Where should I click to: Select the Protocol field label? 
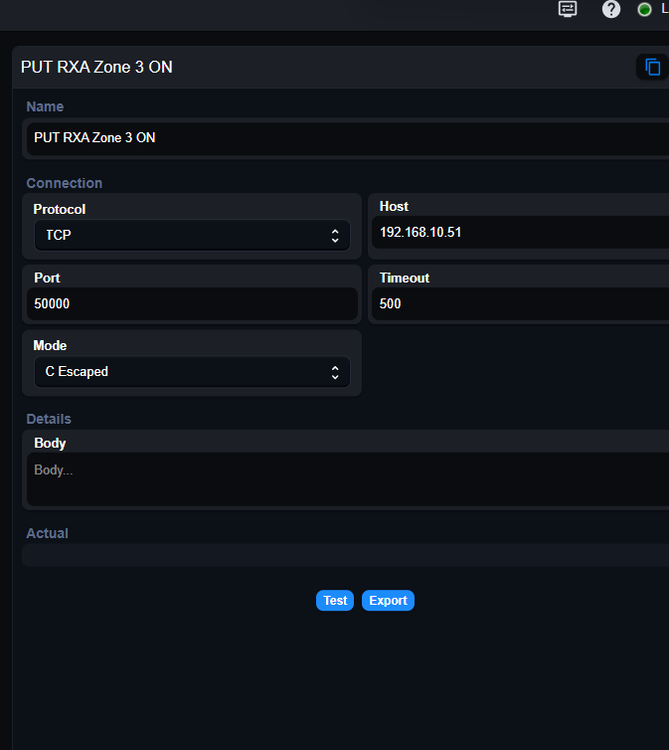click(59, 209)
